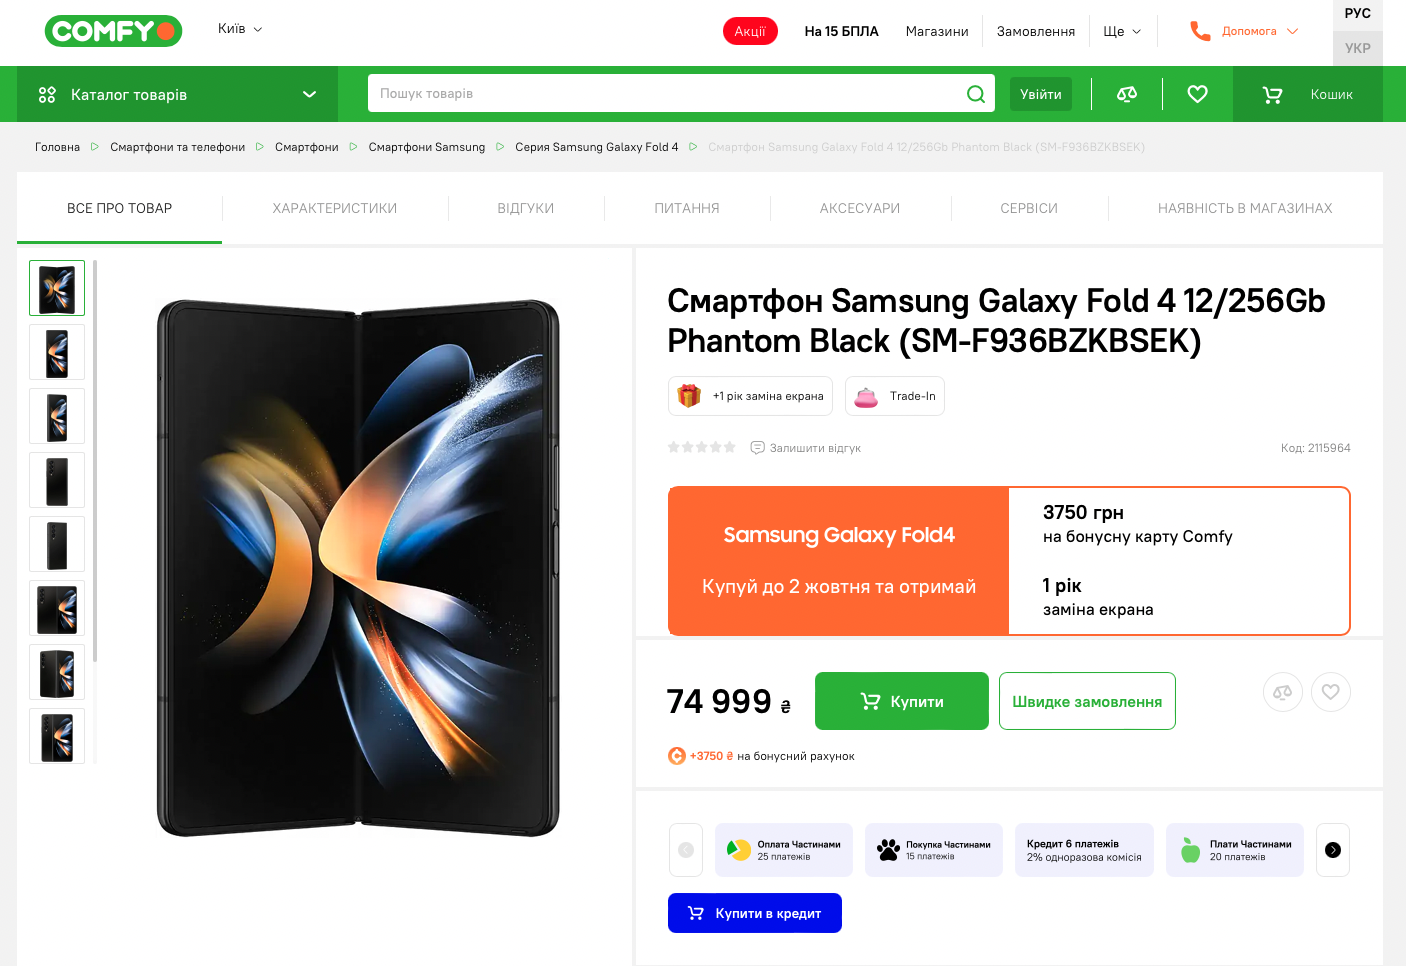The height and width of the screenshot is (966, 1406).
Task: Select second phone thumbnail image
Action: [x=57, y=352]
